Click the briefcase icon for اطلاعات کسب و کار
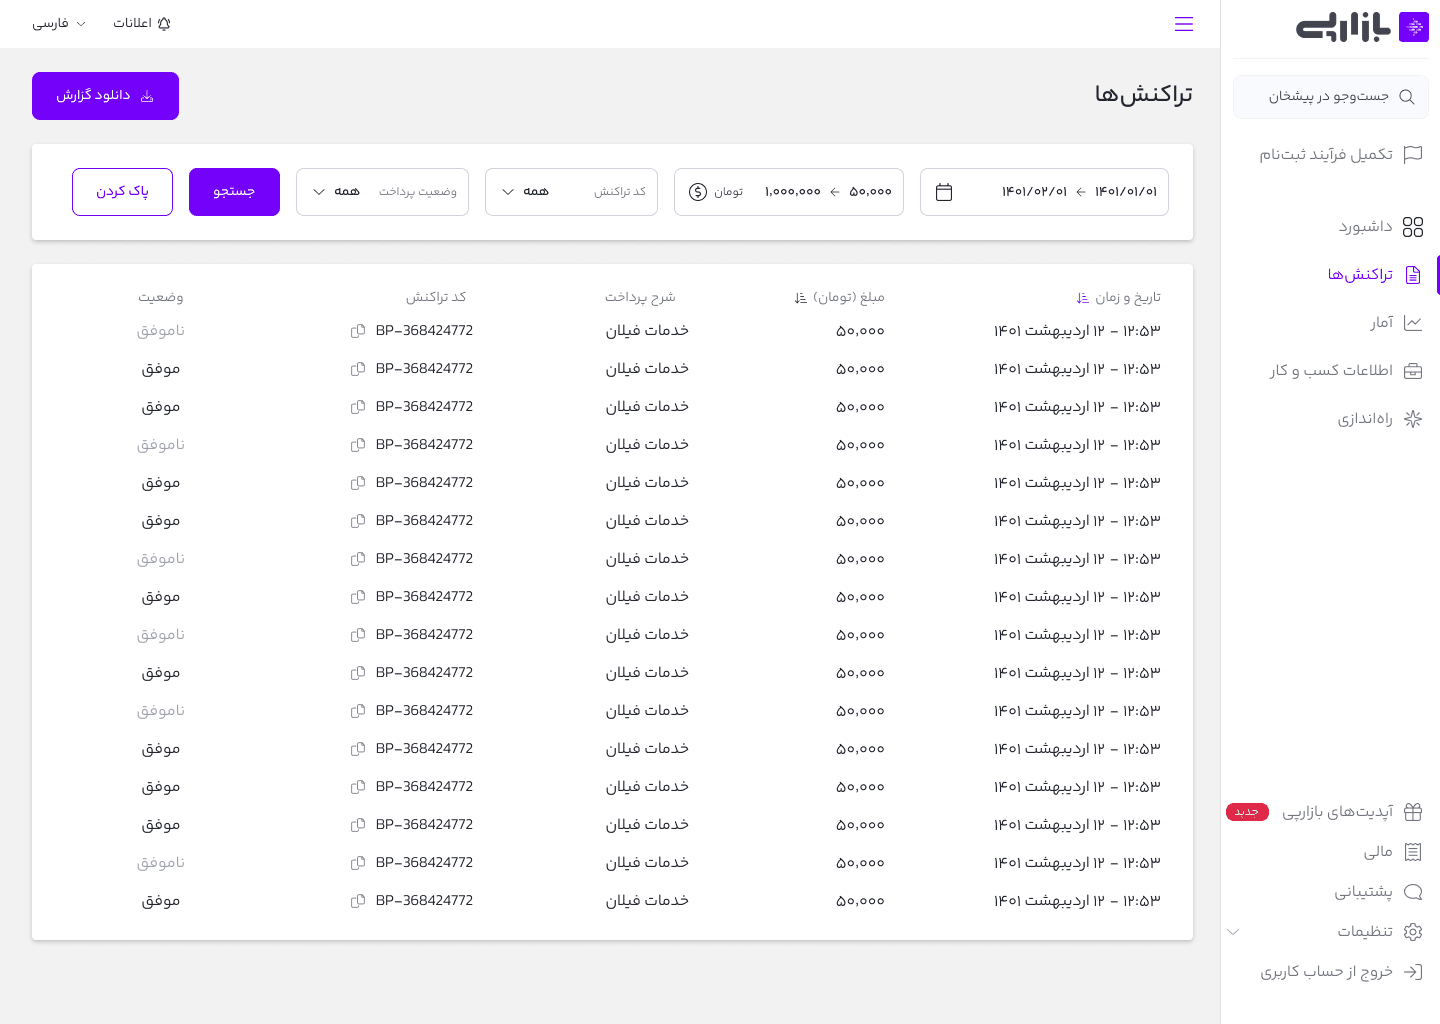 click(x=1413, y=371)
